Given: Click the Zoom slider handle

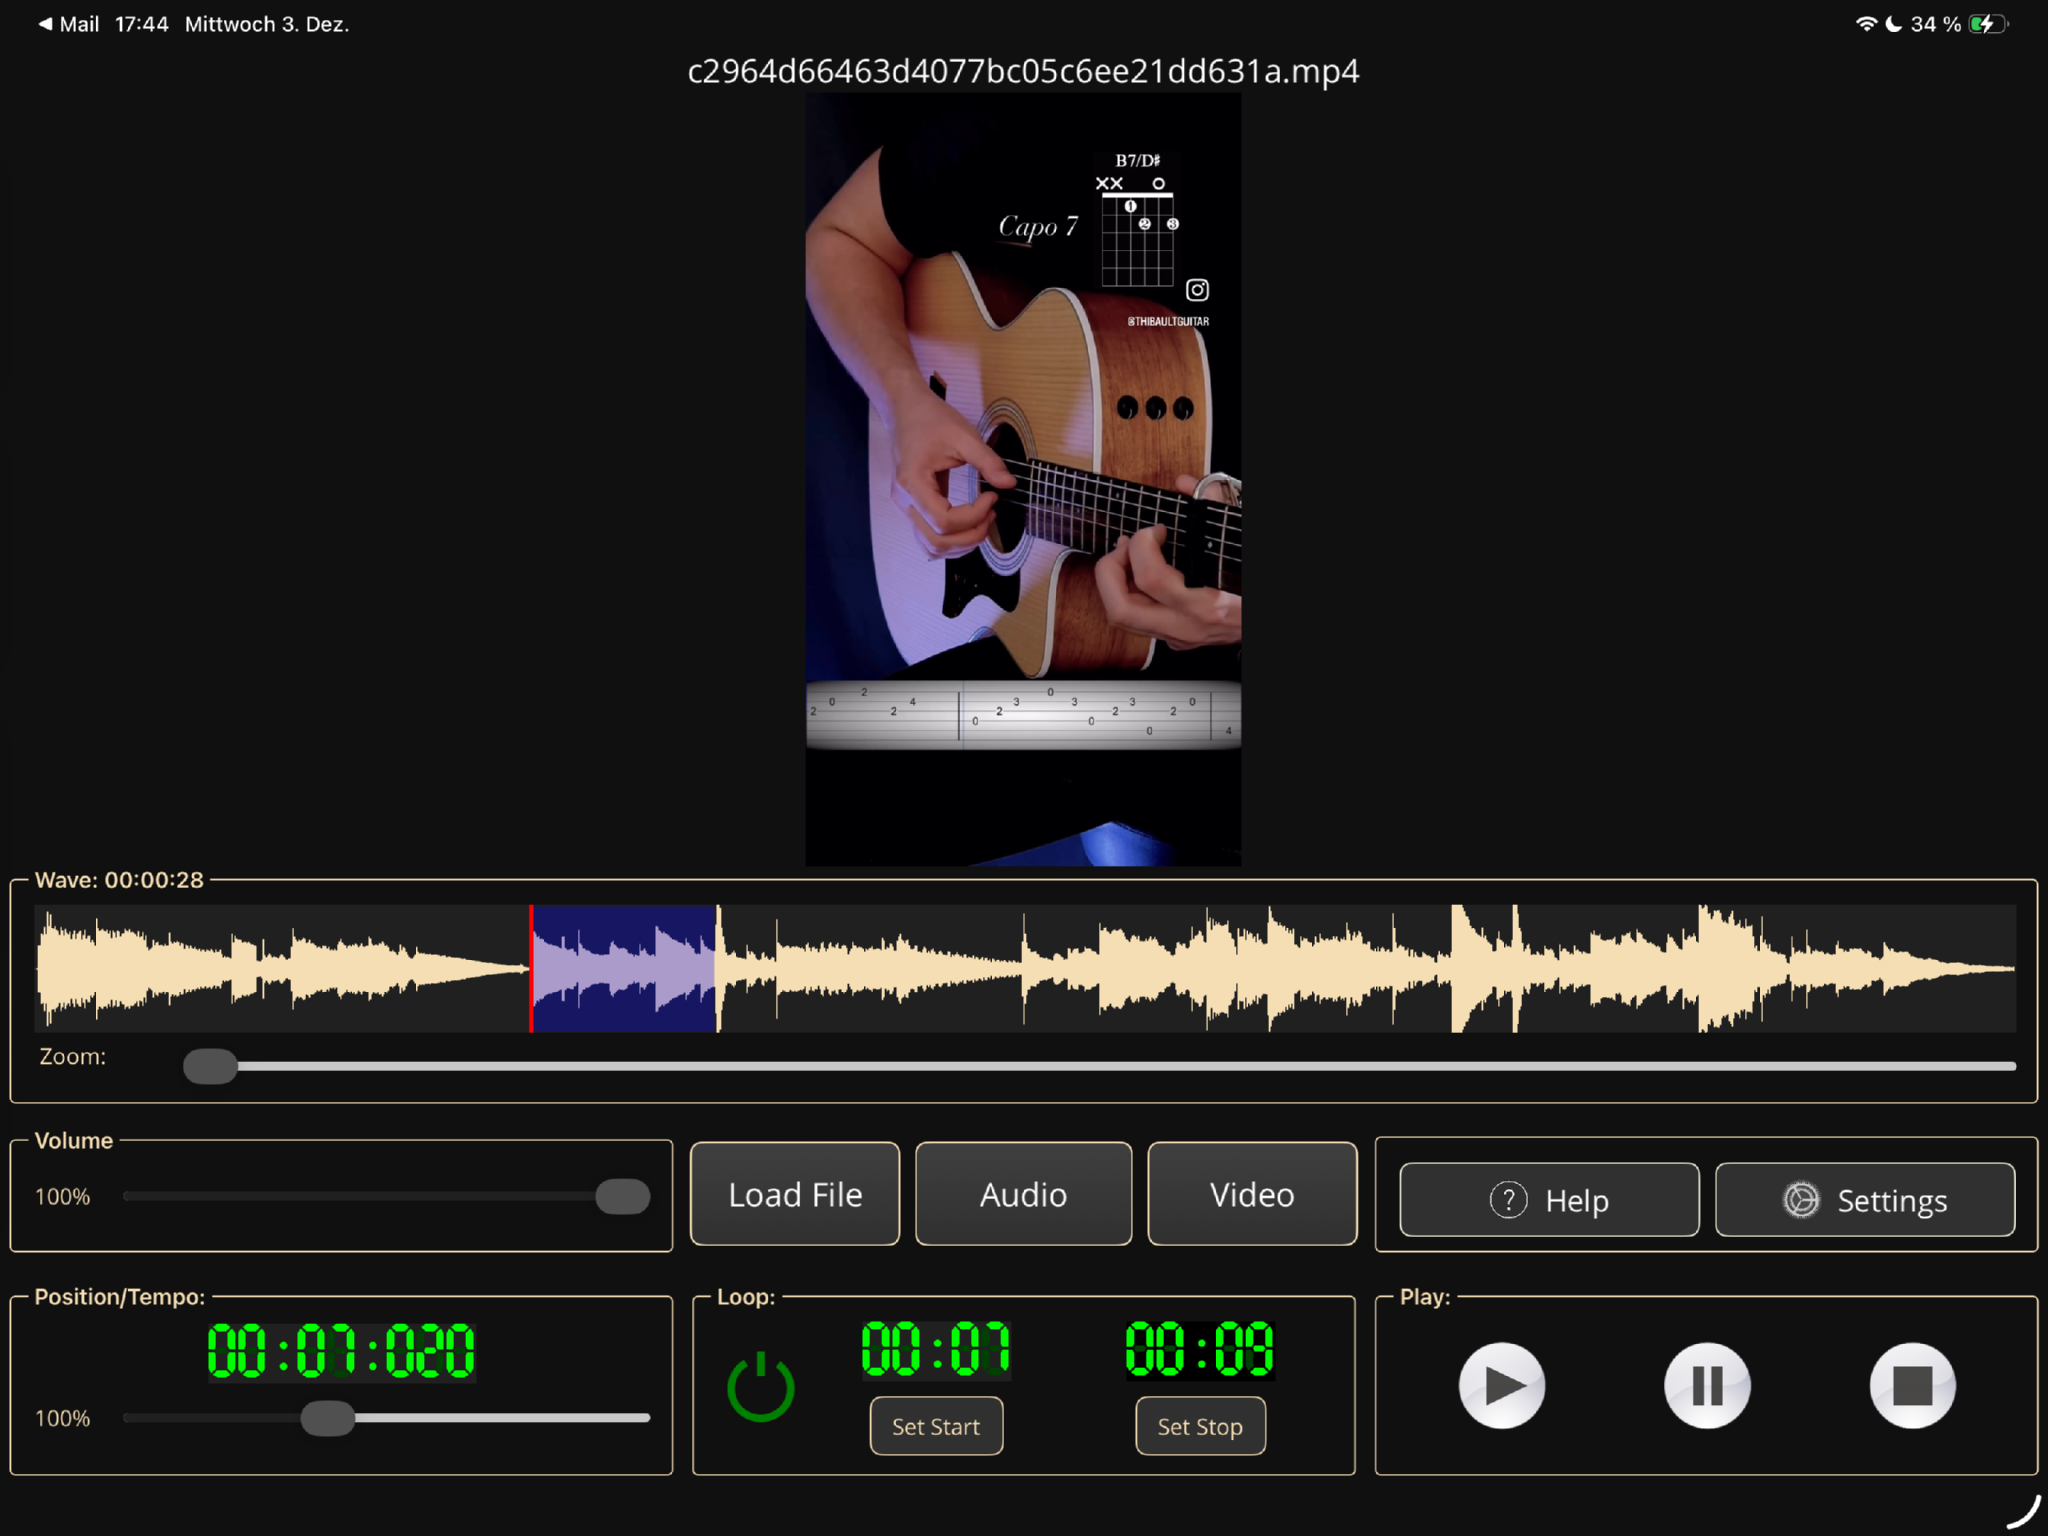Looking at the screenshot, I should coord(210,1066).
